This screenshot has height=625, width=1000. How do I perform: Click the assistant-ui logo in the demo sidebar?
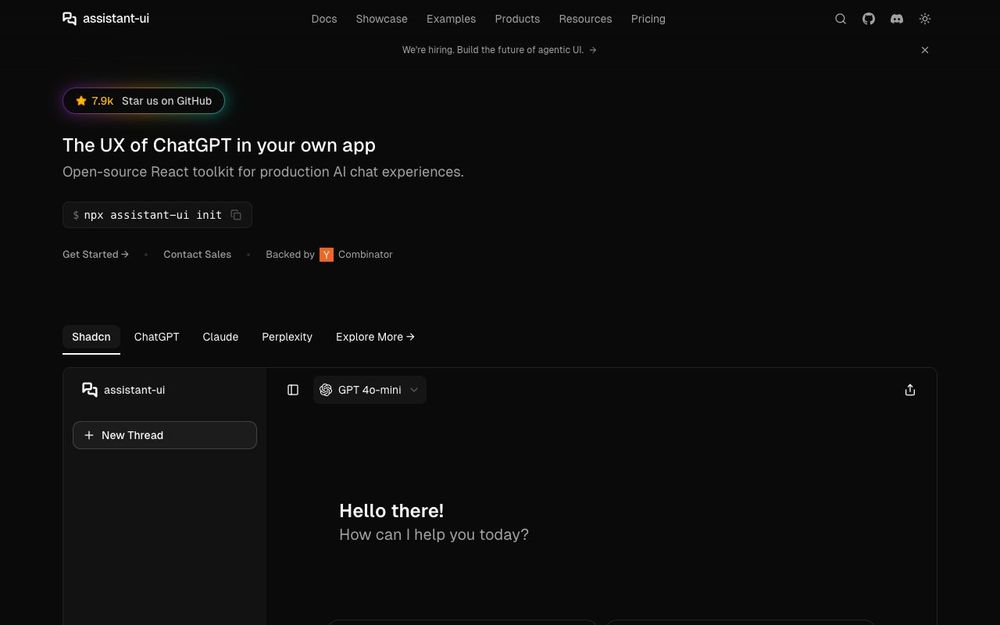pos(124,390)
